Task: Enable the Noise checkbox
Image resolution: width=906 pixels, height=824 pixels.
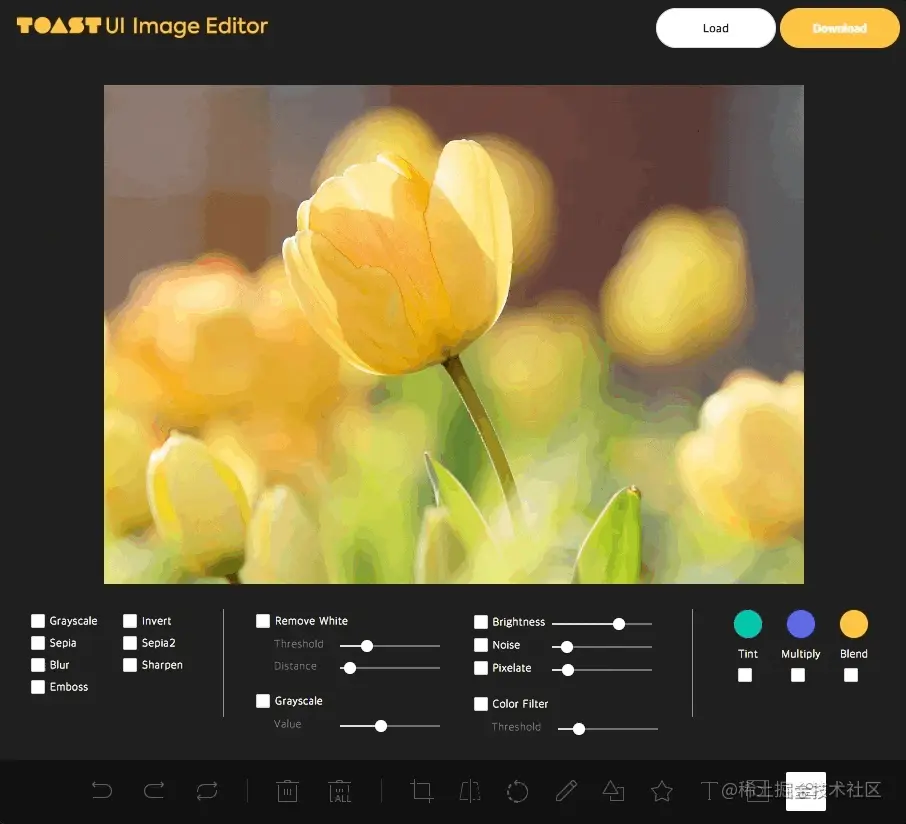Action: (x=481, y=644)
